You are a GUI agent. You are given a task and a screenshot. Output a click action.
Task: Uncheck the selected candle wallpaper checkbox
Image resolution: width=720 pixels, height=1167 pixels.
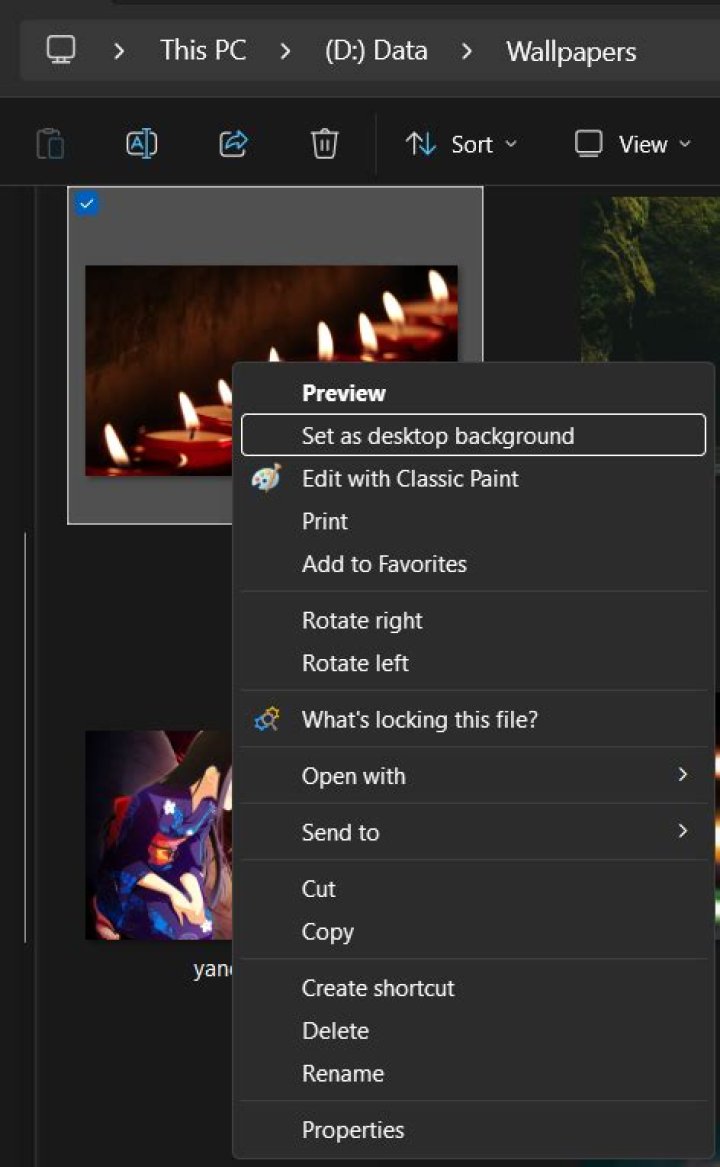tap(87, 203)
